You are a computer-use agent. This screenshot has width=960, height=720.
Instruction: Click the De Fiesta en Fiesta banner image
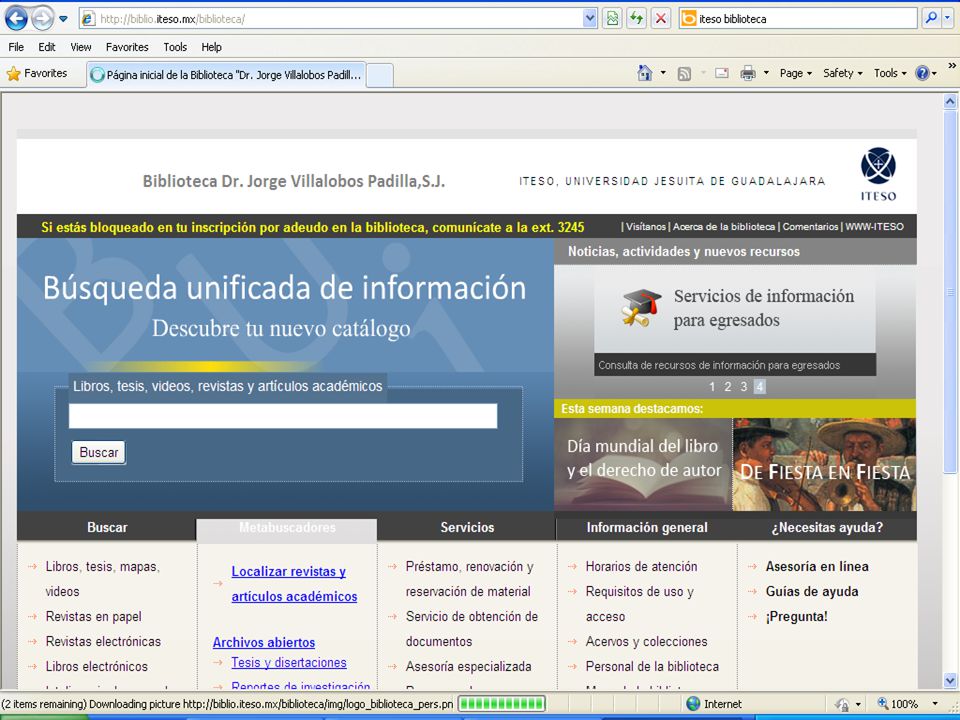pos(824,465)
